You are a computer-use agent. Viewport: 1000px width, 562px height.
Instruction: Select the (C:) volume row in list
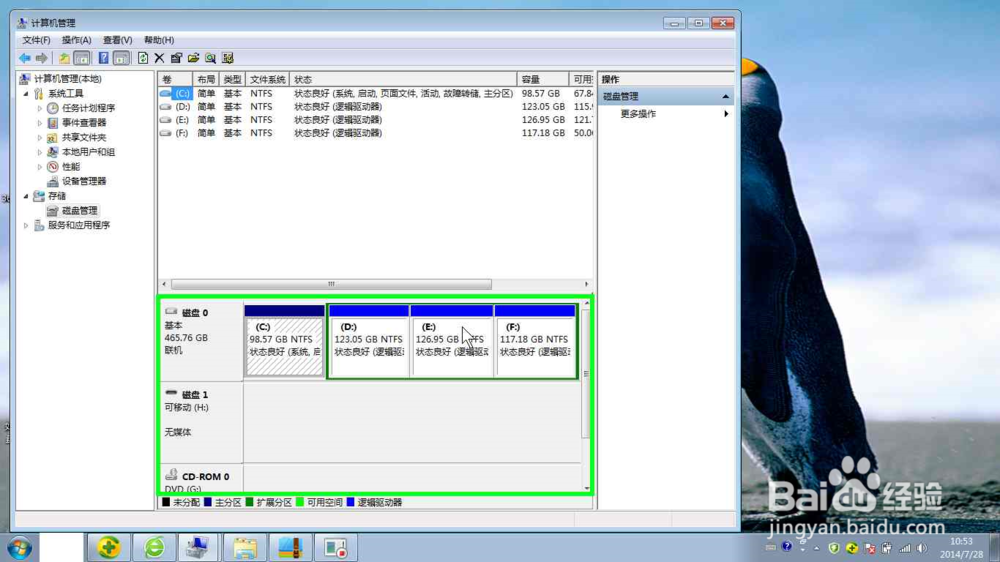click(x=376, y=94)
